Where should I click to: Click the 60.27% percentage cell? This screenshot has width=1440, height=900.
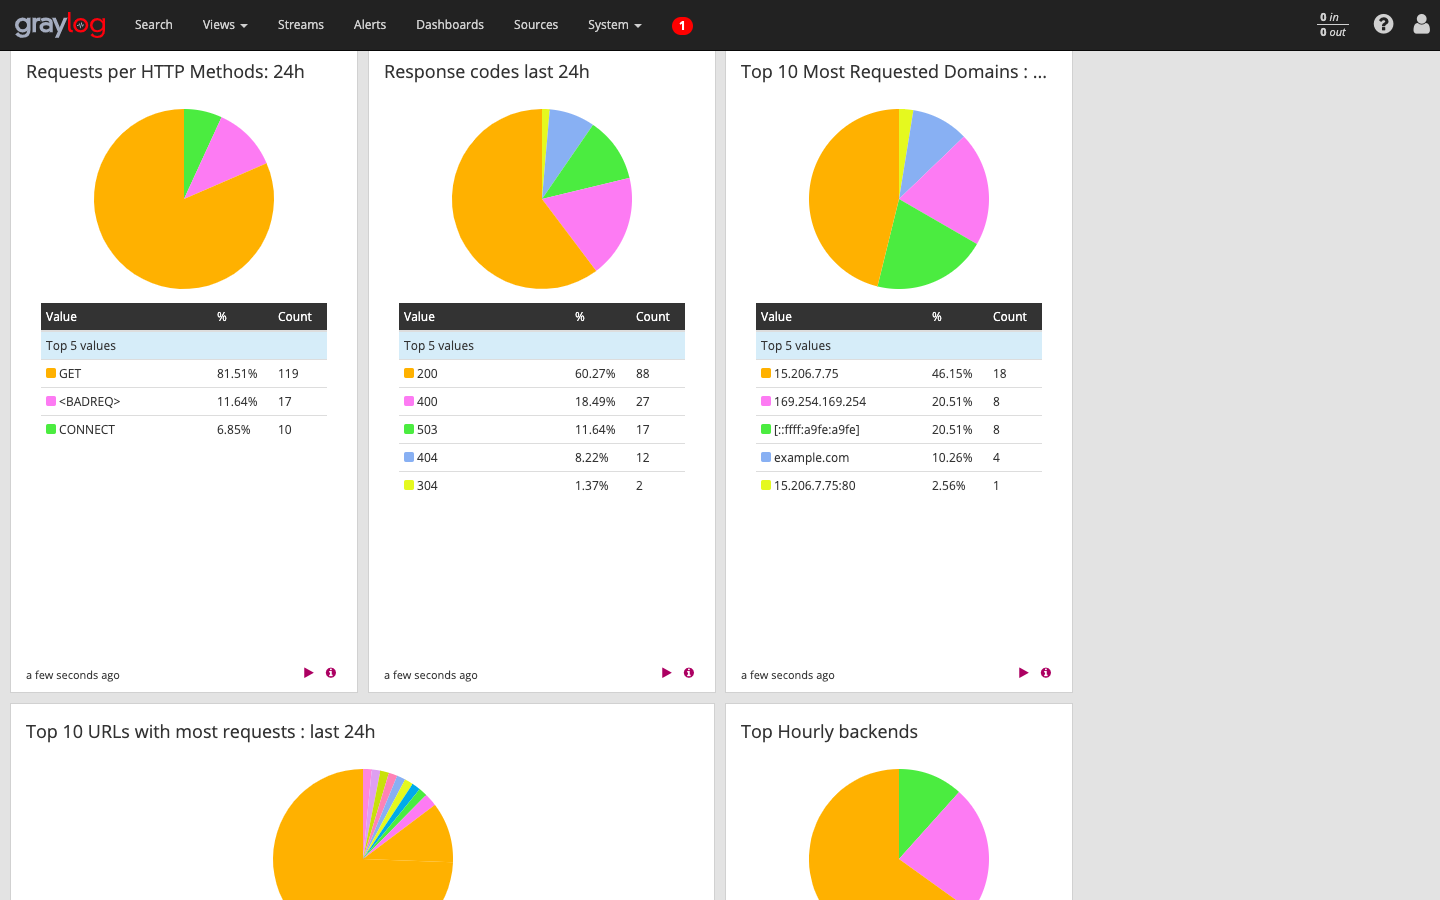tap(595, 373)
